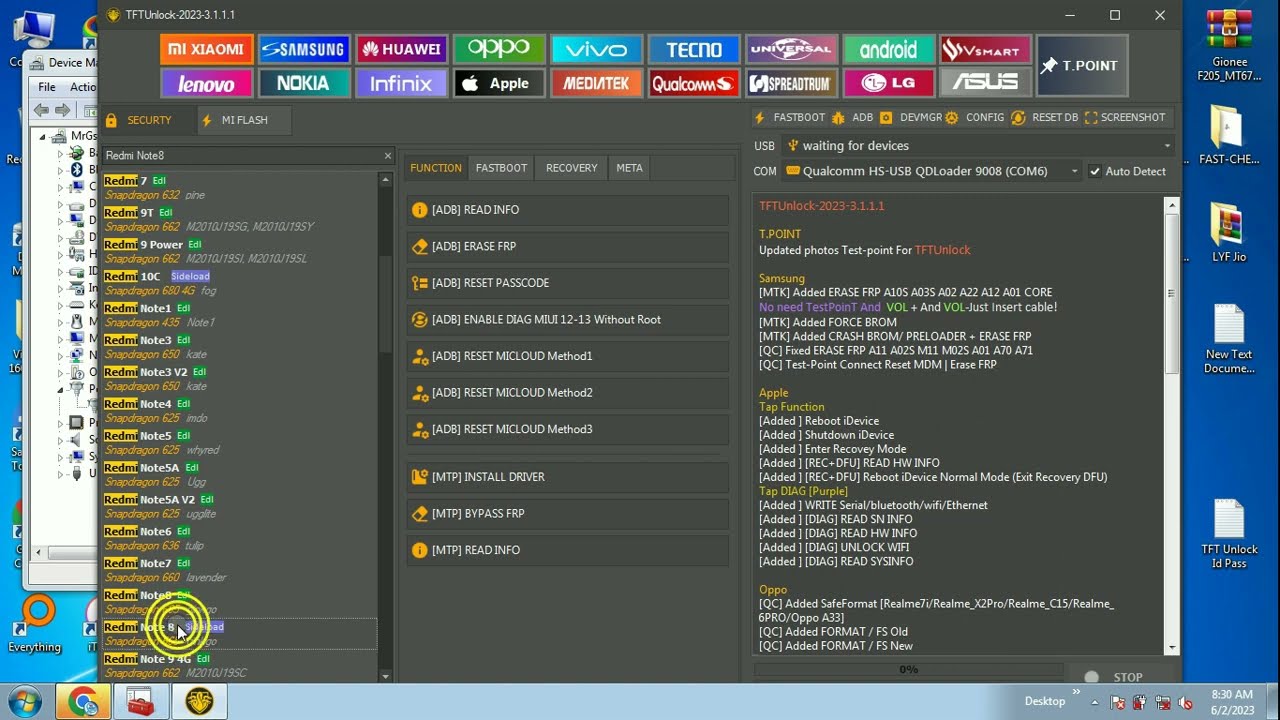Select the MediaTek chipset button
The image size is (1280, 720).
click(596, 83)
